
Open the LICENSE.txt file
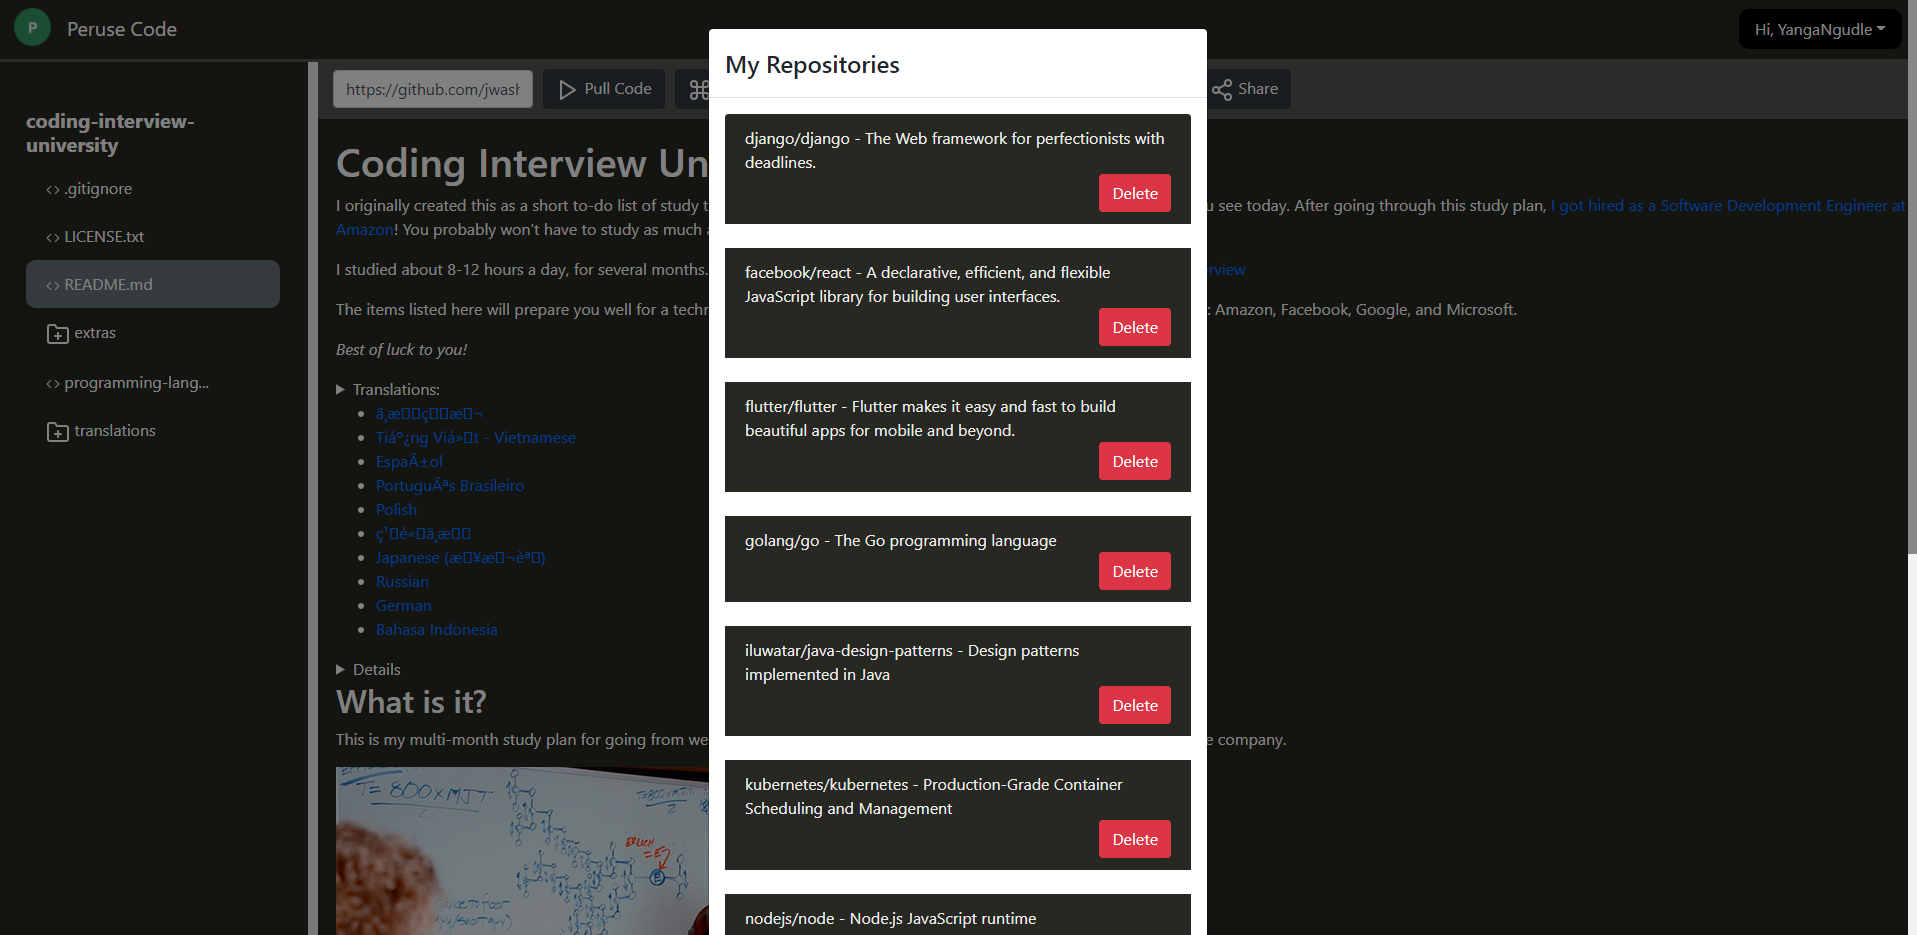pyautogui.click(x=153, y=237)
